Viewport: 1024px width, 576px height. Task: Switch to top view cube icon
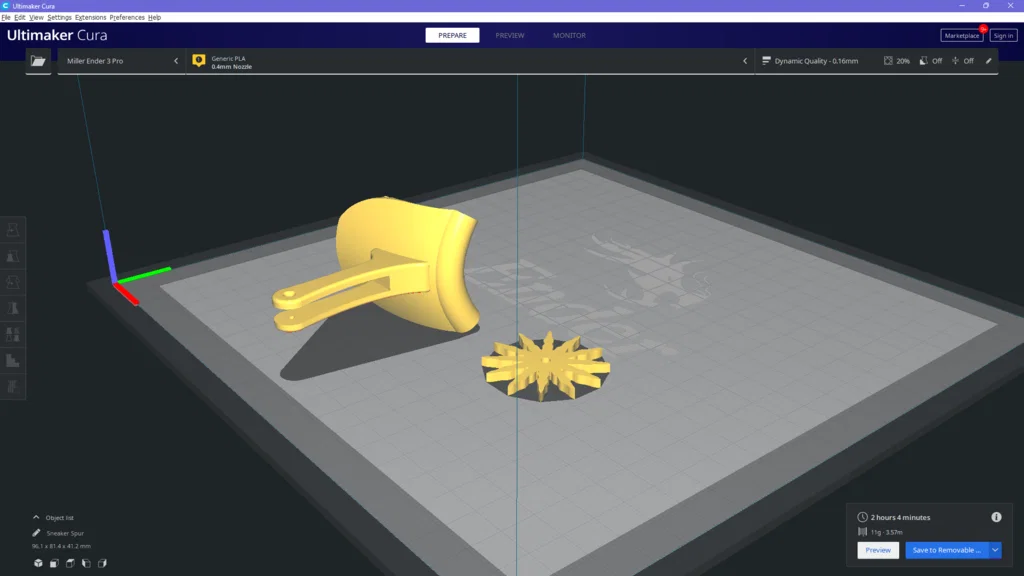[70, 563]
